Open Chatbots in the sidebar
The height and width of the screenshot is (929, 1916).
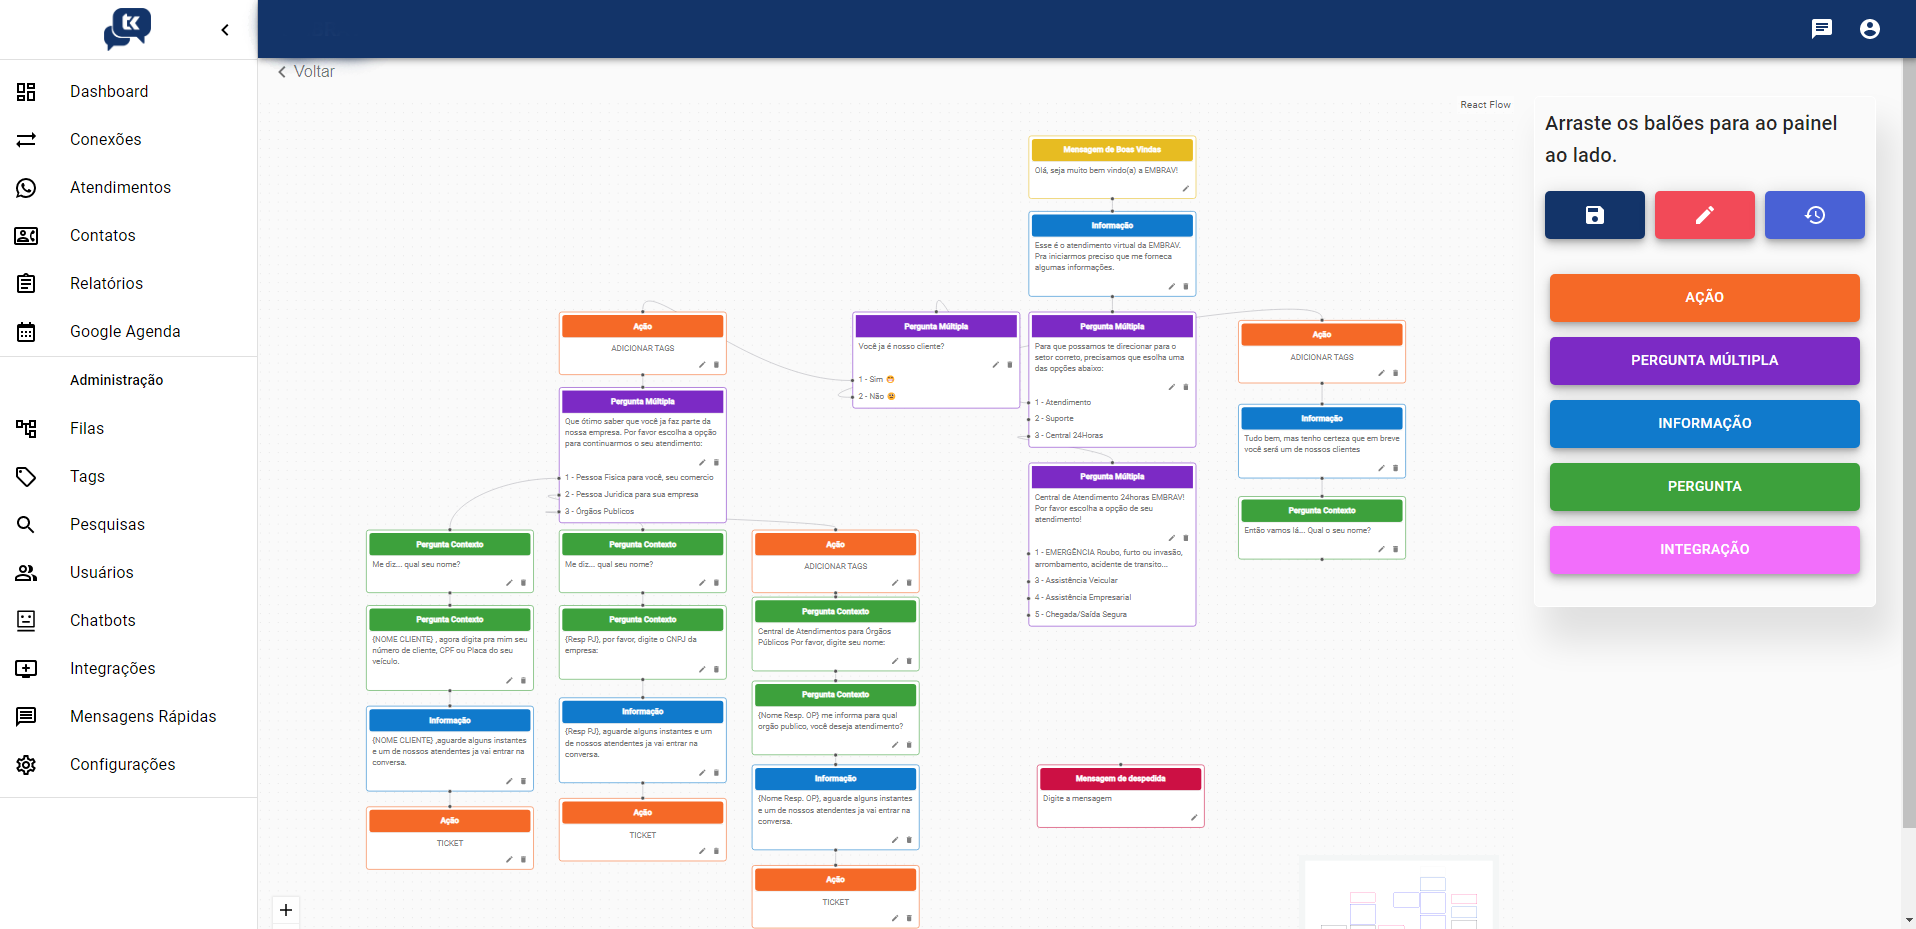[102, 621]
